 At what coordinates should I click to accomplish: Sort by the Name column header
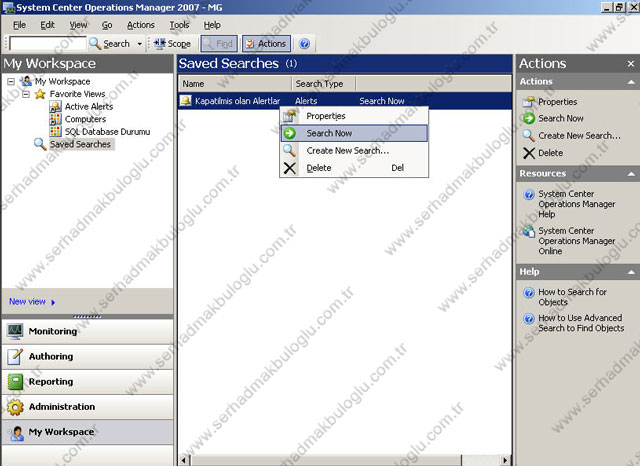point(235,84)
